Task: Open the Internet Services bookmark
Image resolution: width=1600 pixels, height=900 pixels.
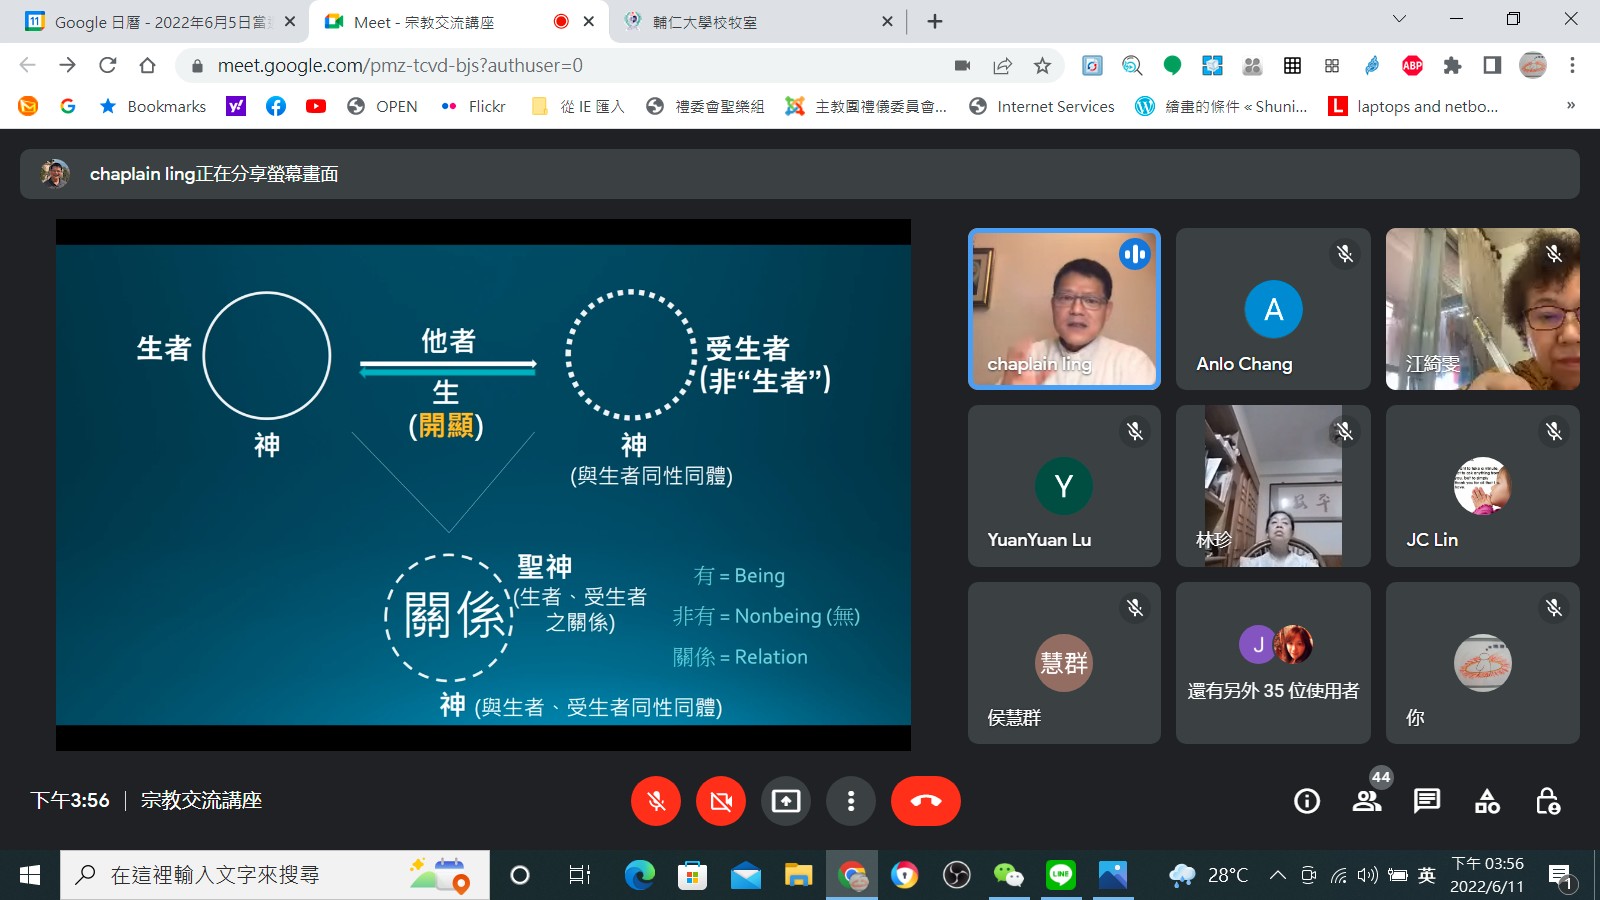Action: (1042, 106)
